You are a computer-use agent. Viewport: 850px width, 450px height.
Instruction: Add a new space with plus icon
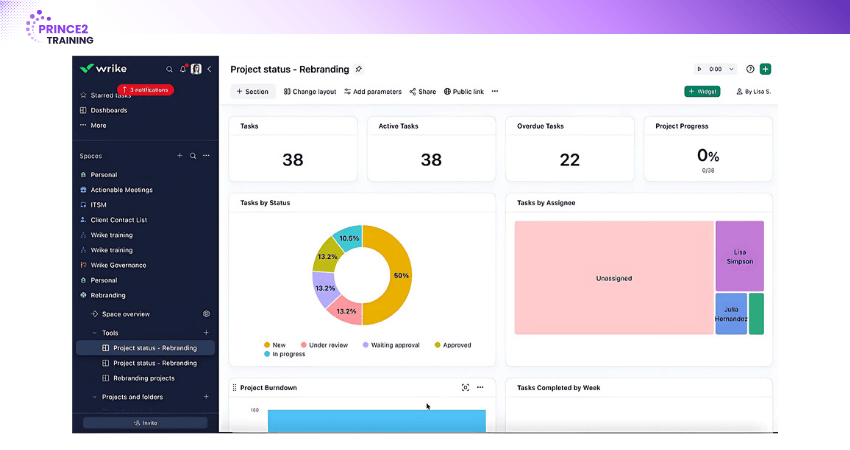tap(180, 156)
